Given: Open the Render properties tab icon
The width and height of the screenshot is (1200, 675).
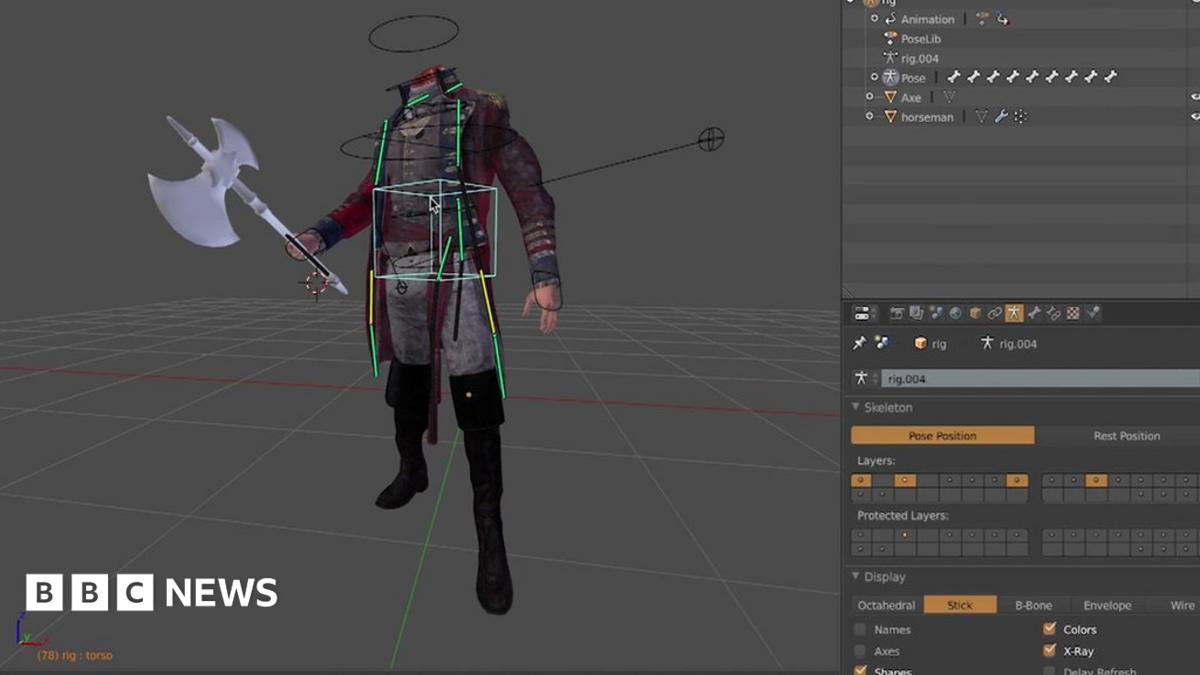Looking at the screenshot, I should click(x=897, y=313).
